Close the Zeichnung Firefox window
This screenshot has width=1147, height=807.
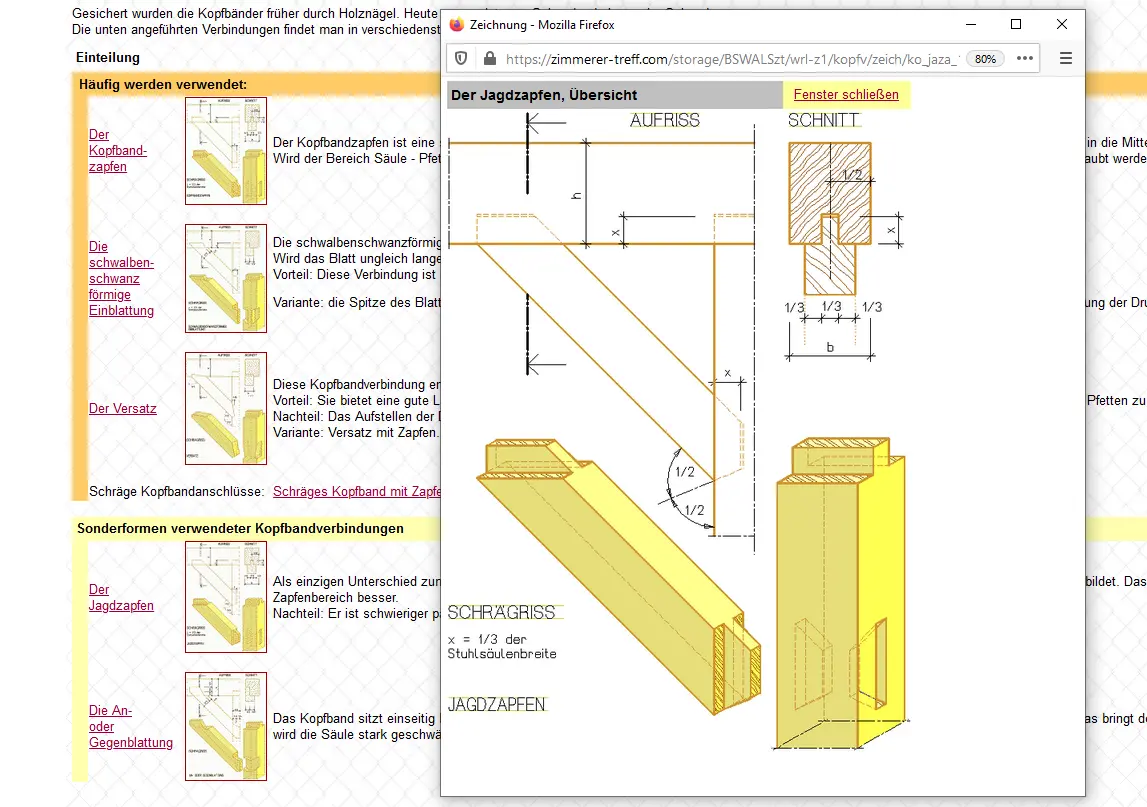[x=1062, y=24]
